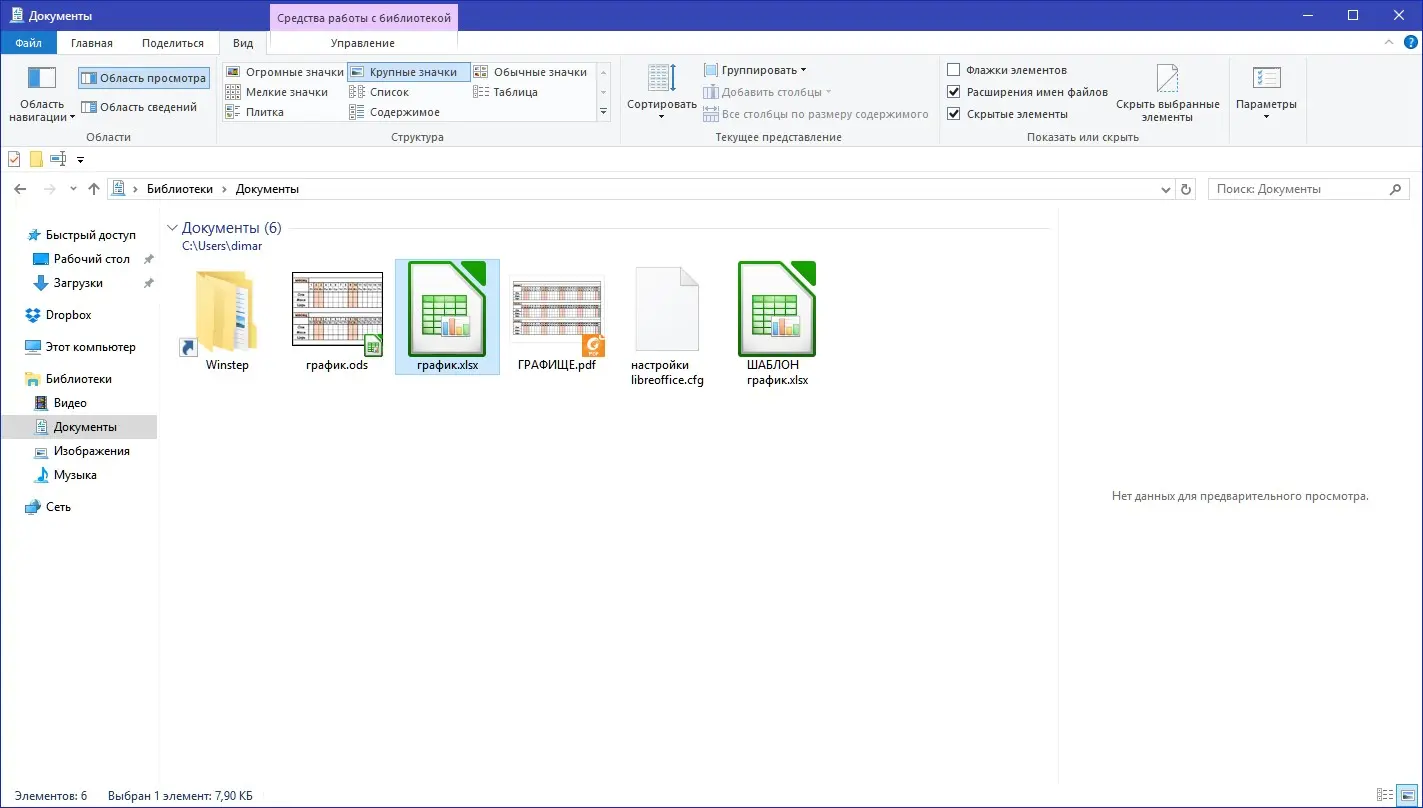Viewport: 1423px width, 808px height.
Task: Switch layout to Обычные значки
Action: click(530, 72)
